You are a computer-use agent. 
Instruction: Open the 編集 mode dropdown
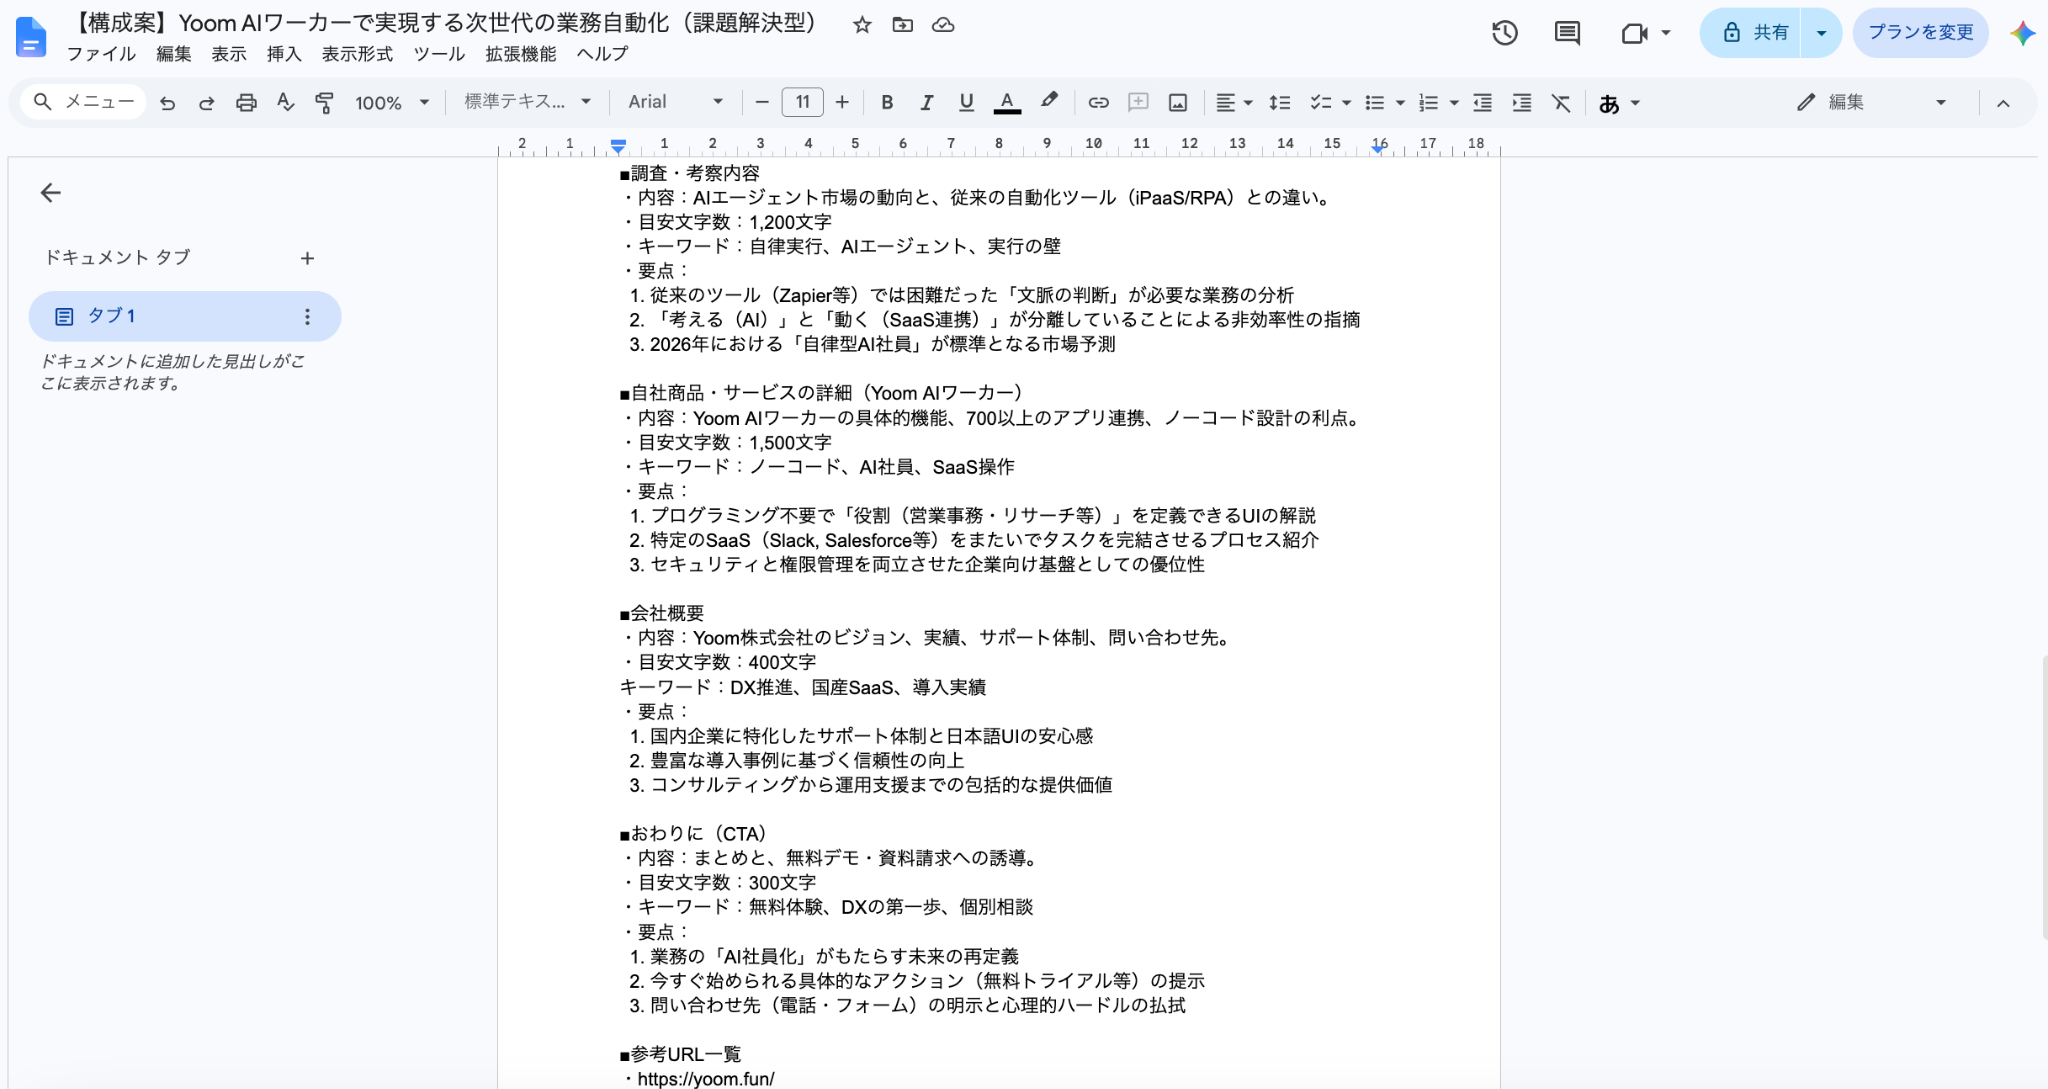[1871, 102]
